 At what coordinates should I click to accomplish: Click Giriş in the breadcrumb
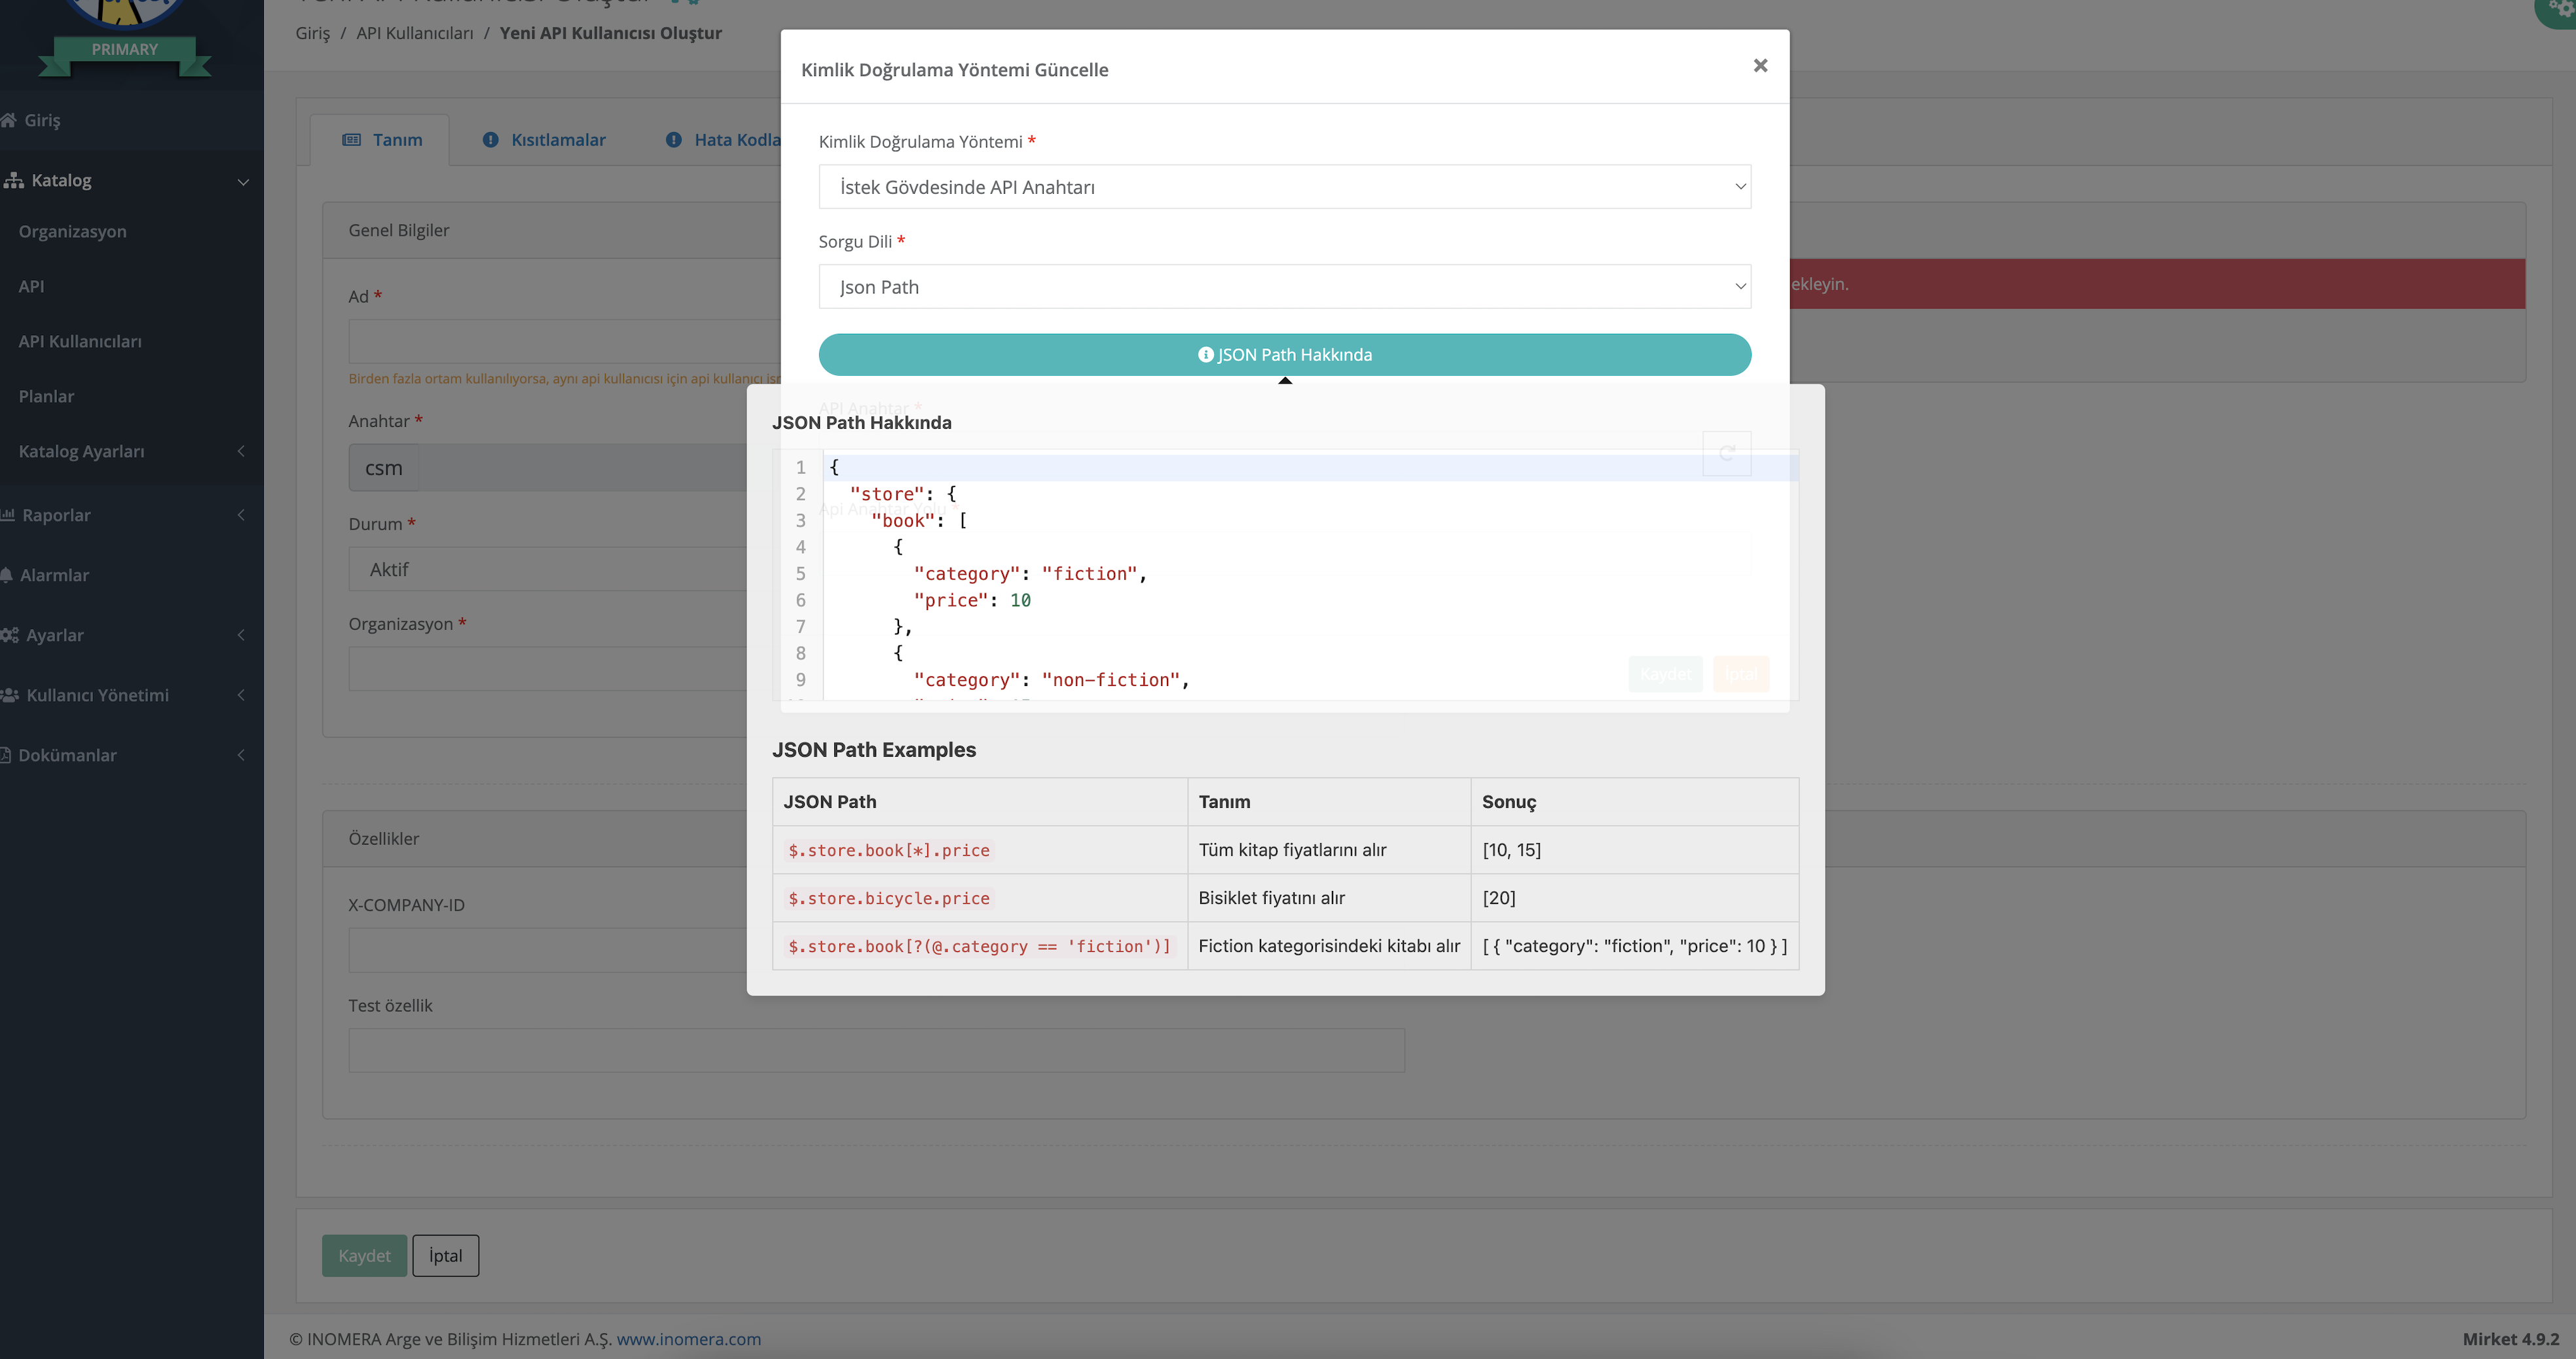[x=312, y=33]
